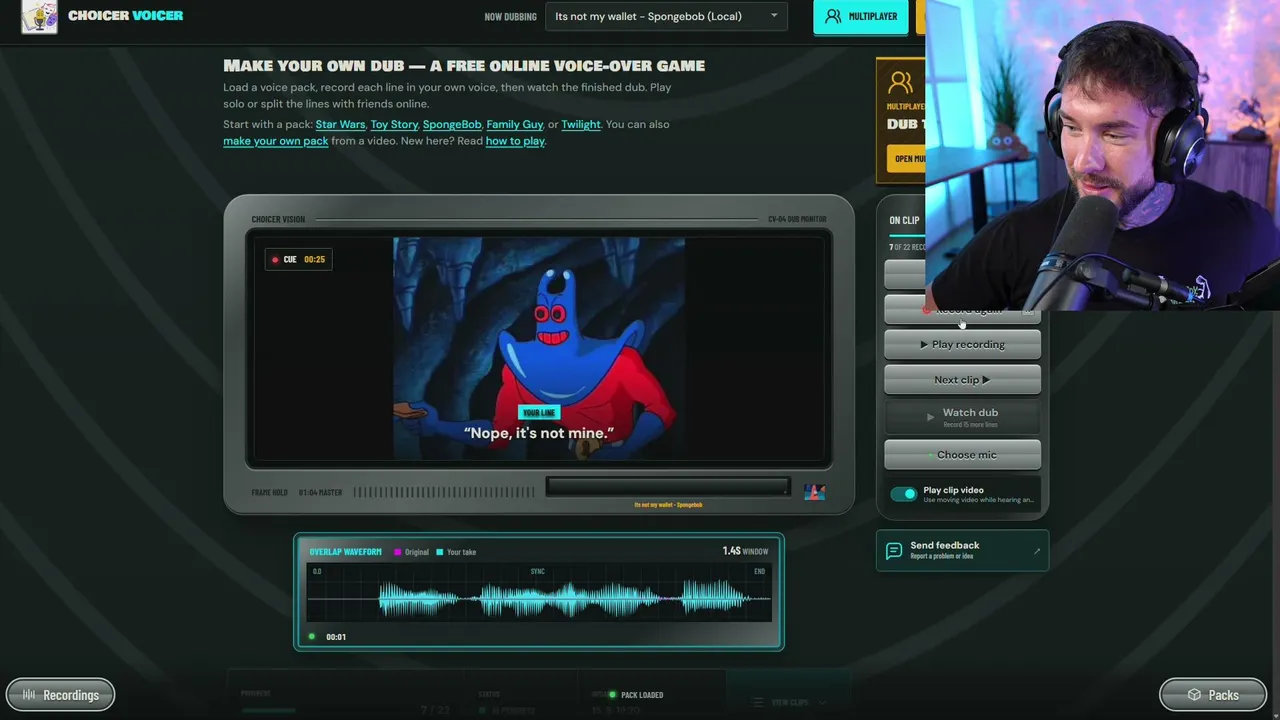Click the pack thumbnail icon on the monitor

pos(815,492)
